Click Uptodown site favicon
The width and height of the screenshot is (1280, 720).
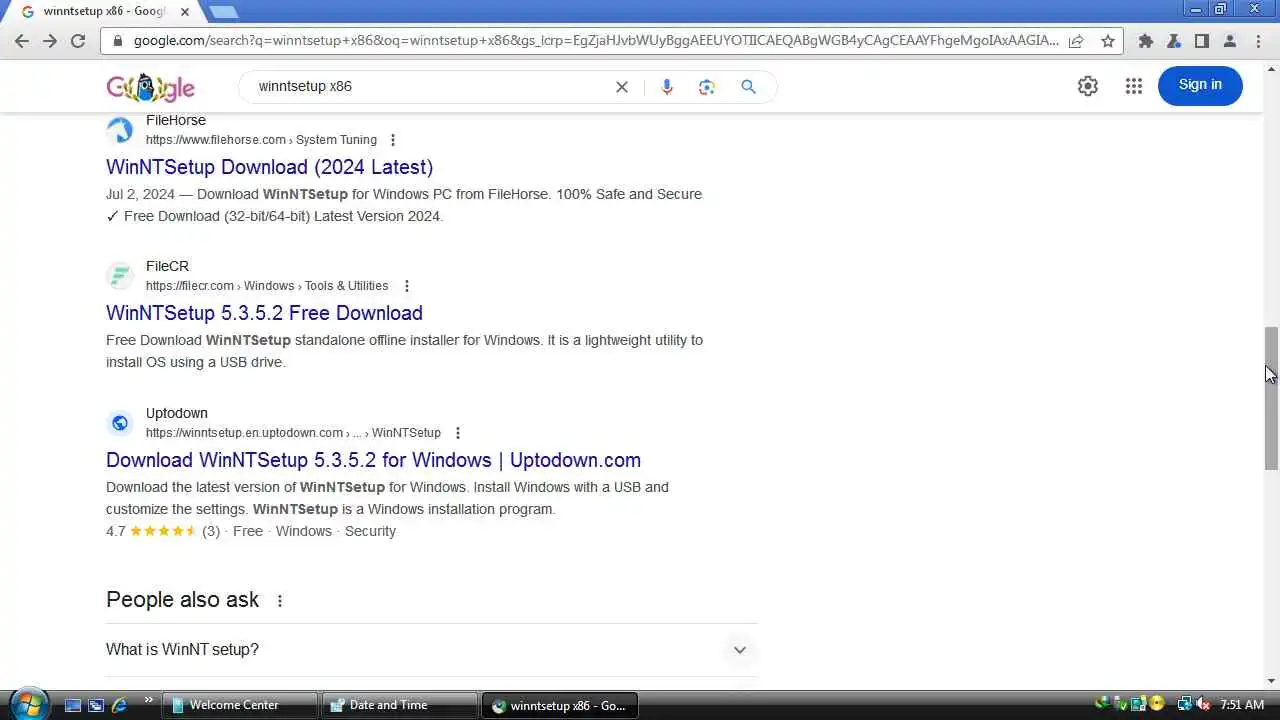[x=120, y=423]
